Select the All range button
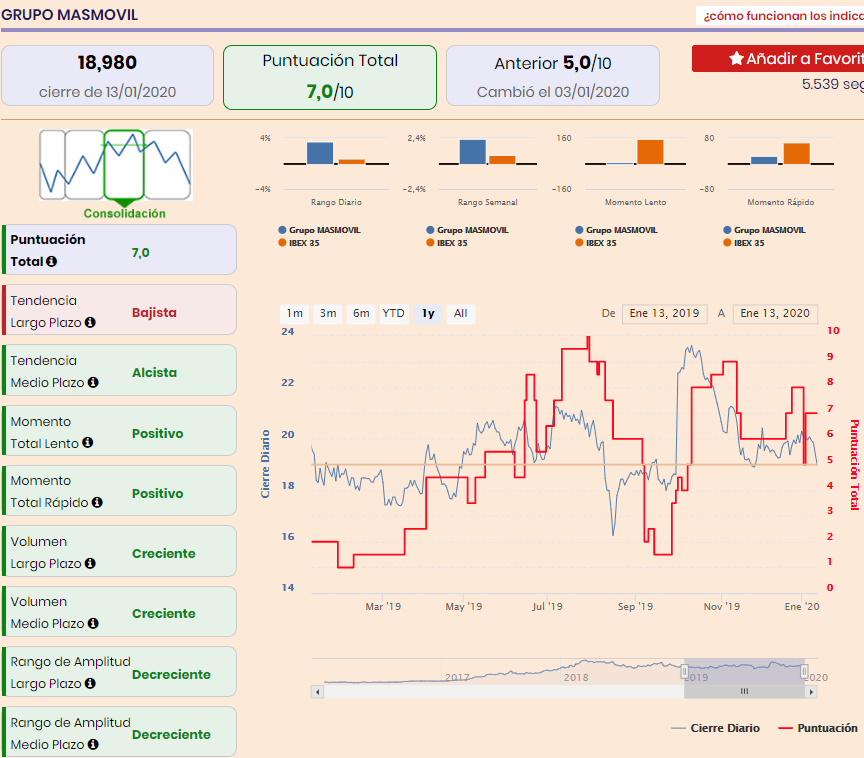Screen dimensions: 864x758 [461, 313]
